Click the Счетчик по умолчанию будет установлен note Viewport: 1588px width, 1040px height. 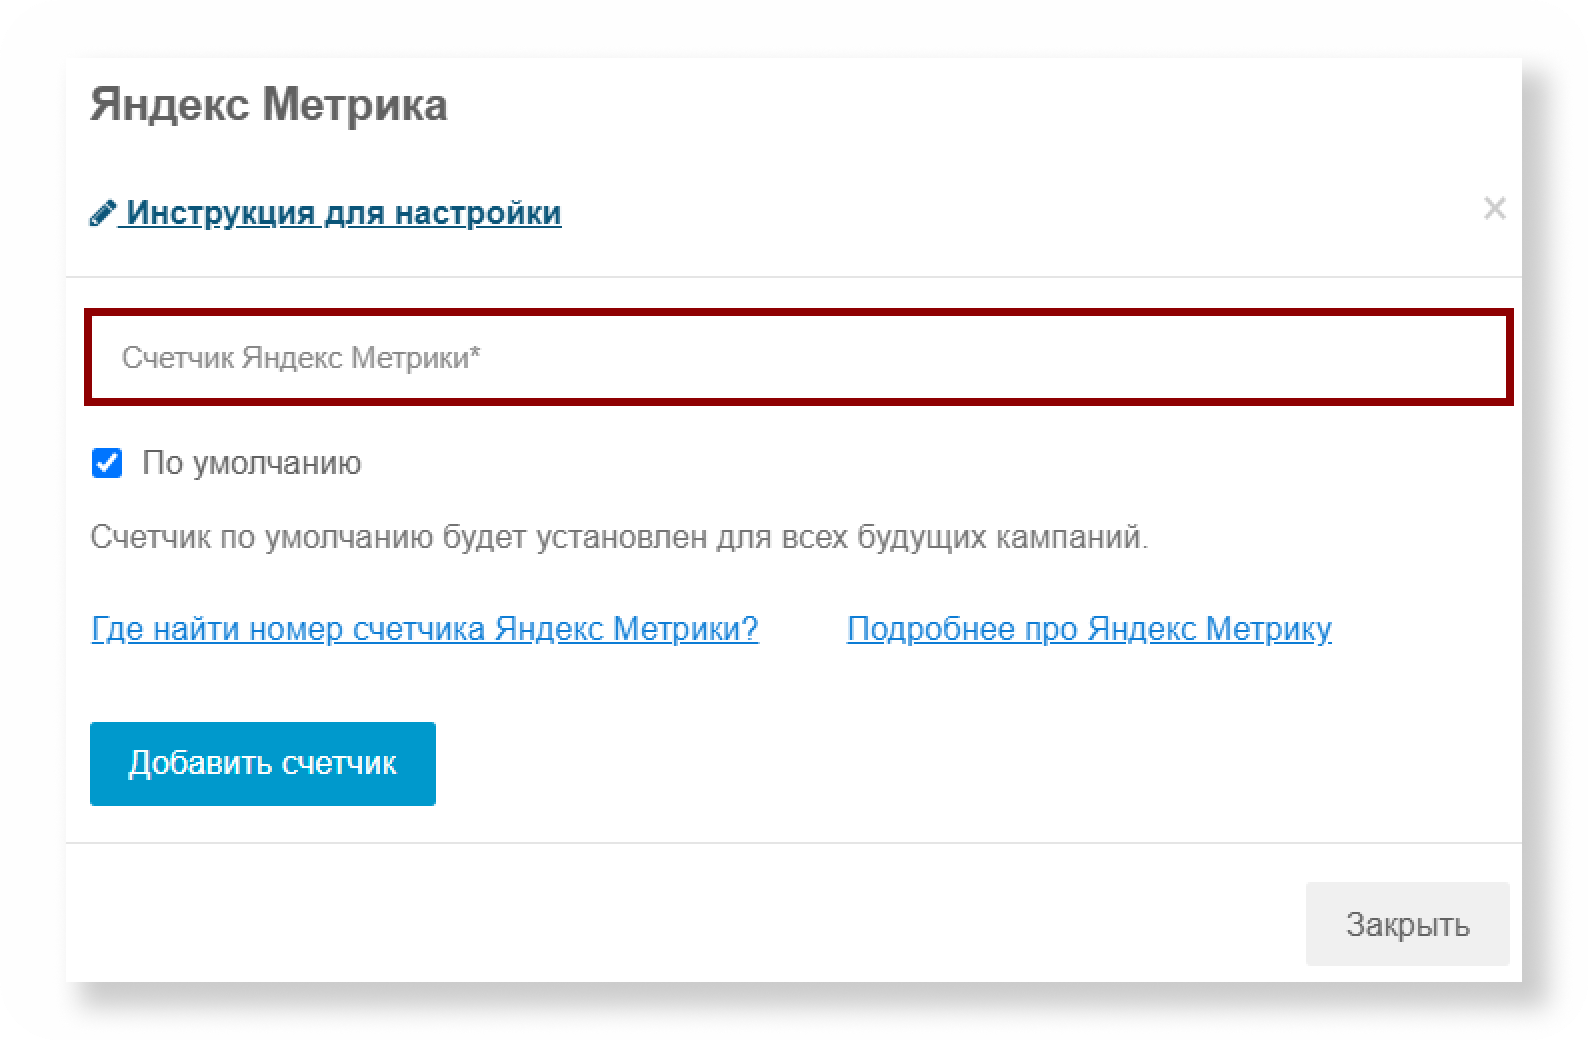620,537
